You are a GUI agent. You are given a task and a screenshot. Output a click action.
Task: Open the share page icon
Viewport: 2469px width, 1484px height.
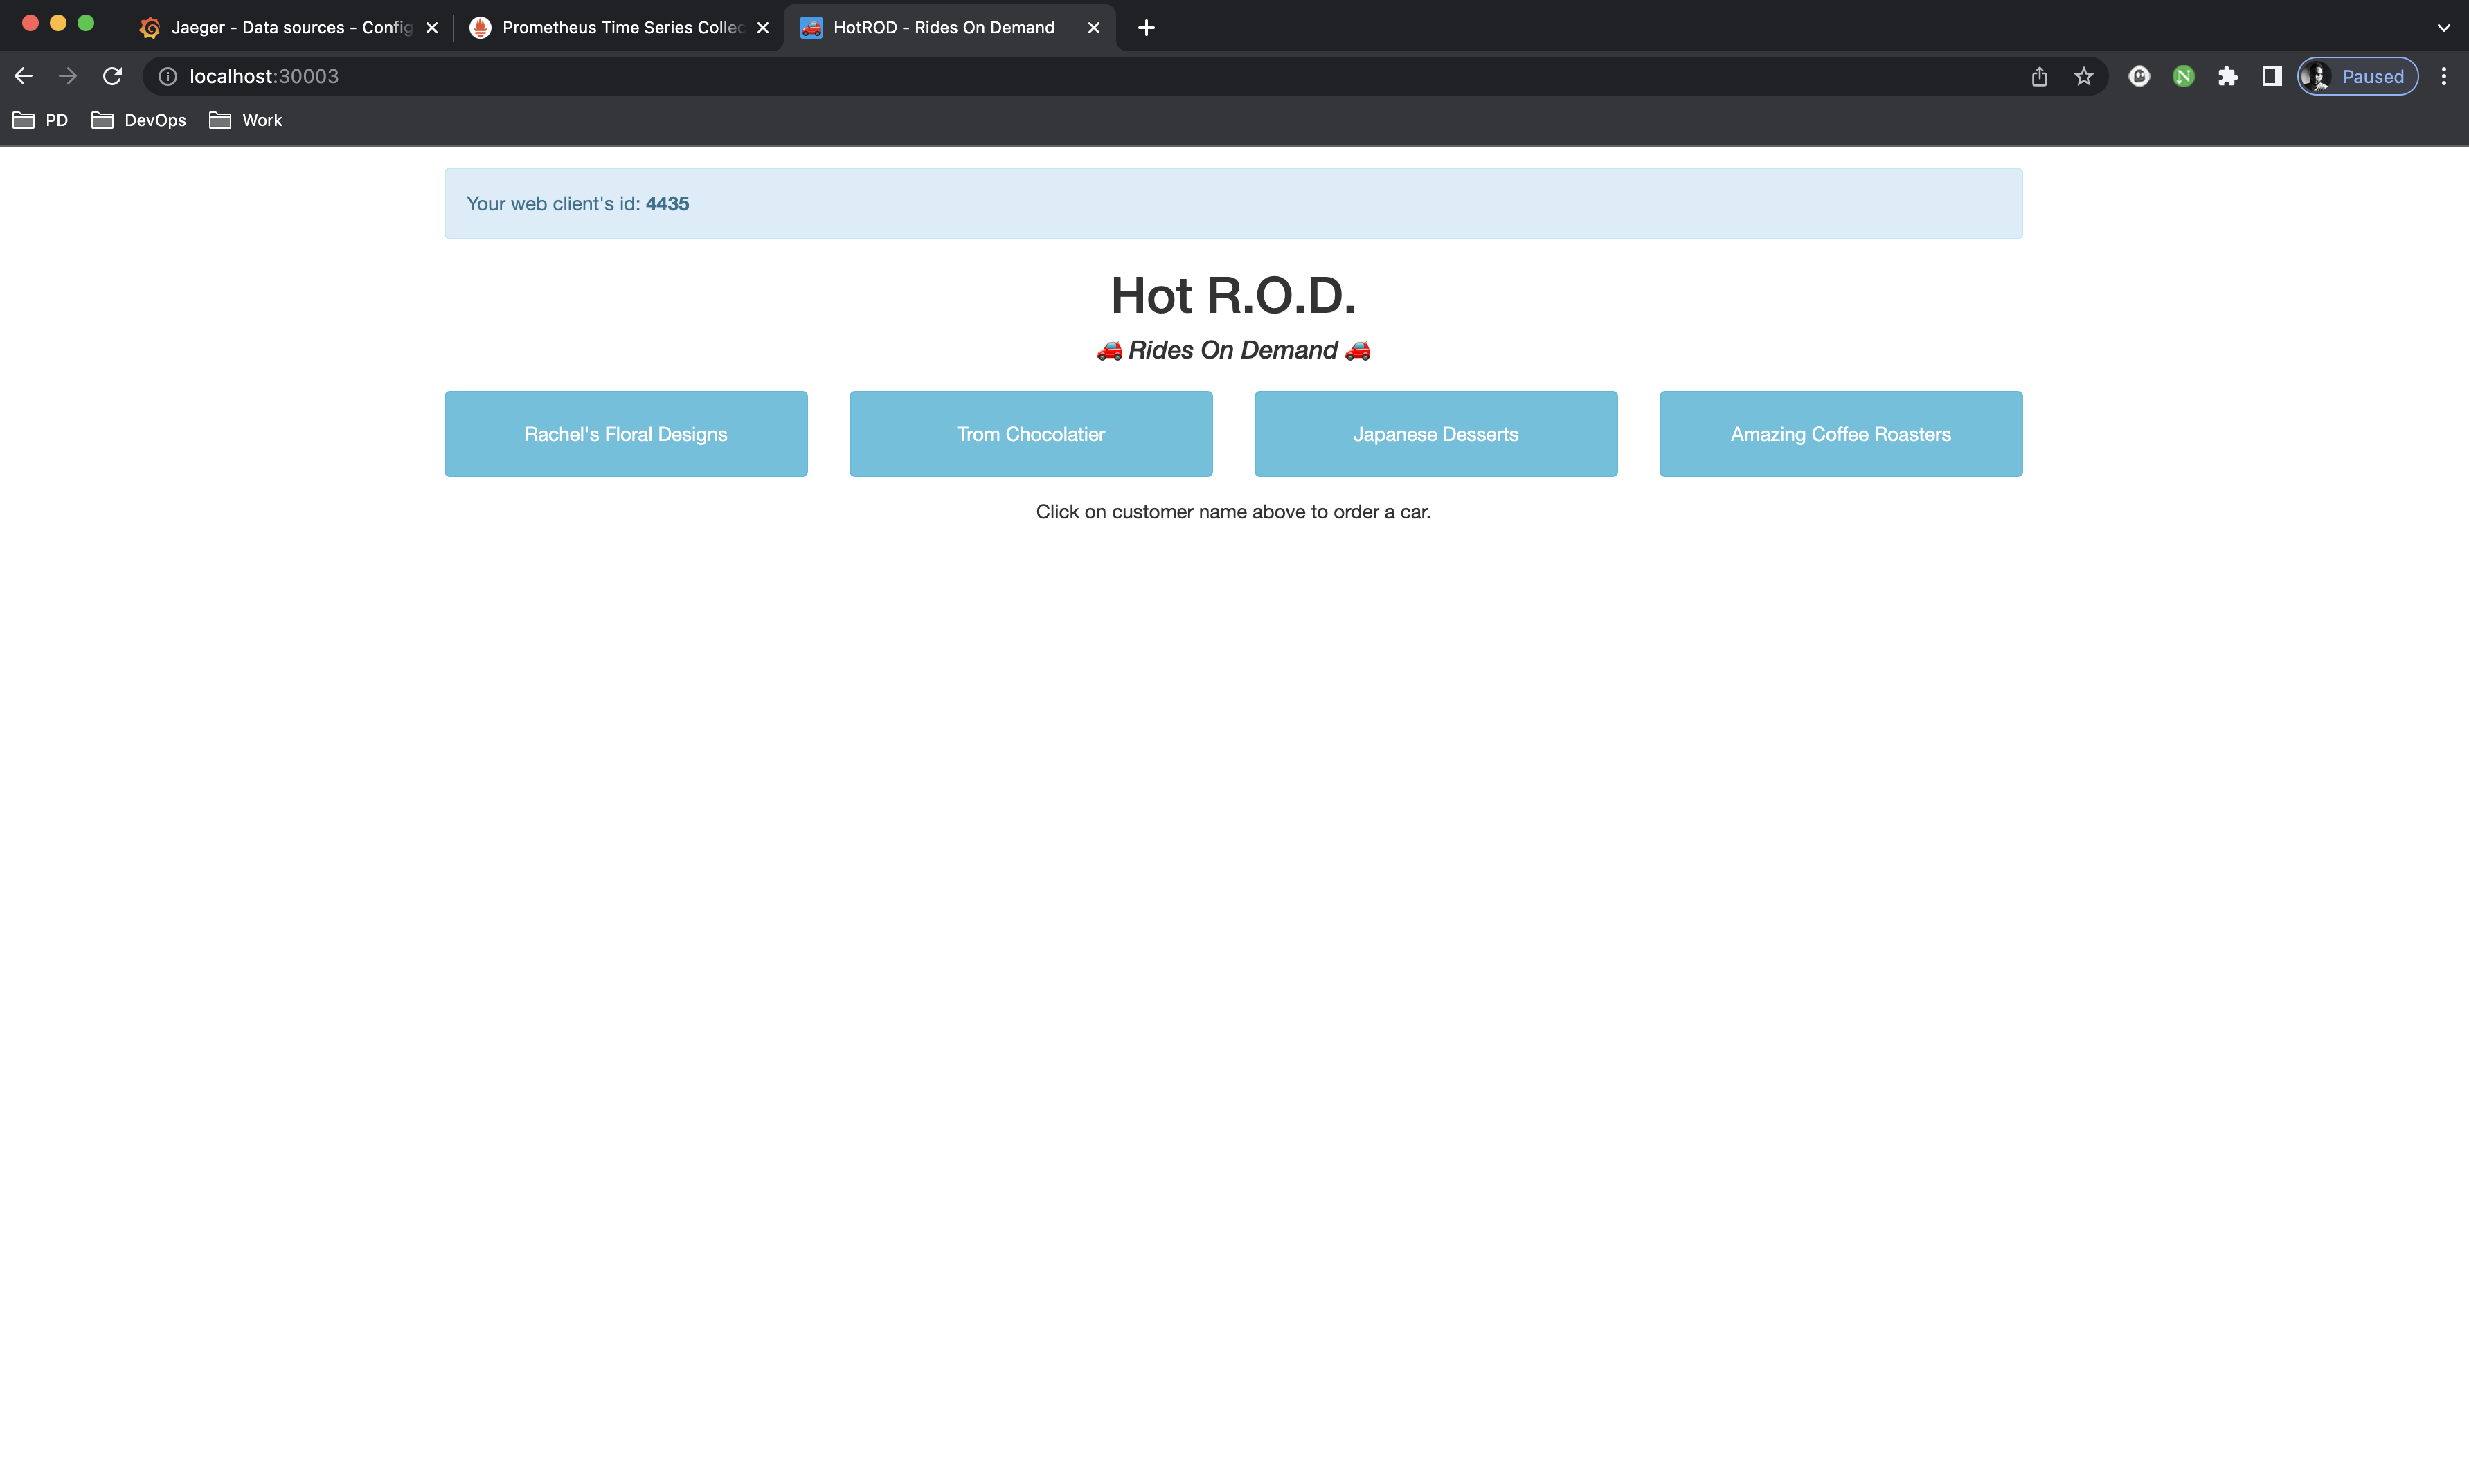pyautogui.click(x=2039, y=76)
